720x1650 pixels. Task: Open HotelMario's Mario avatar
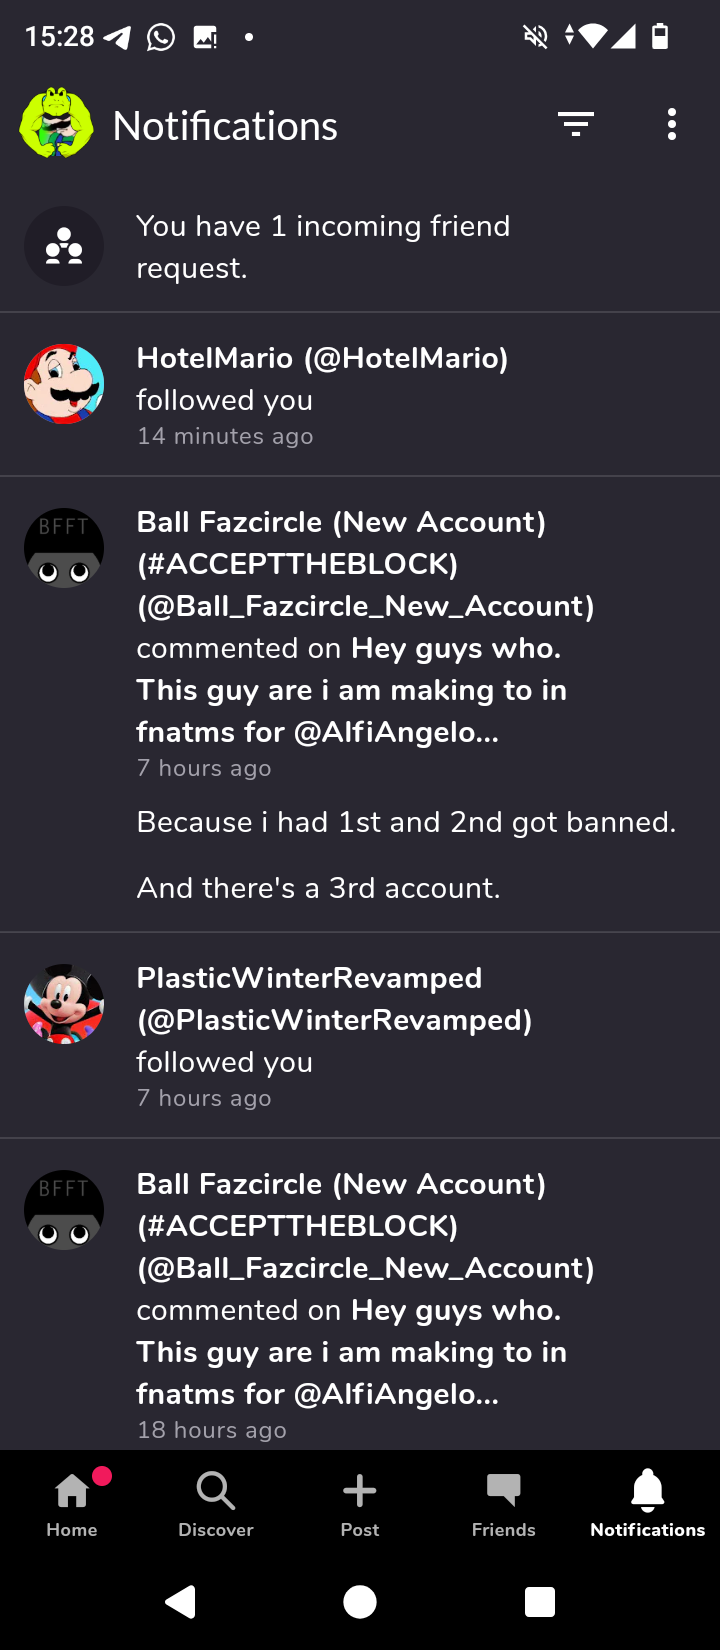(64, 384)
